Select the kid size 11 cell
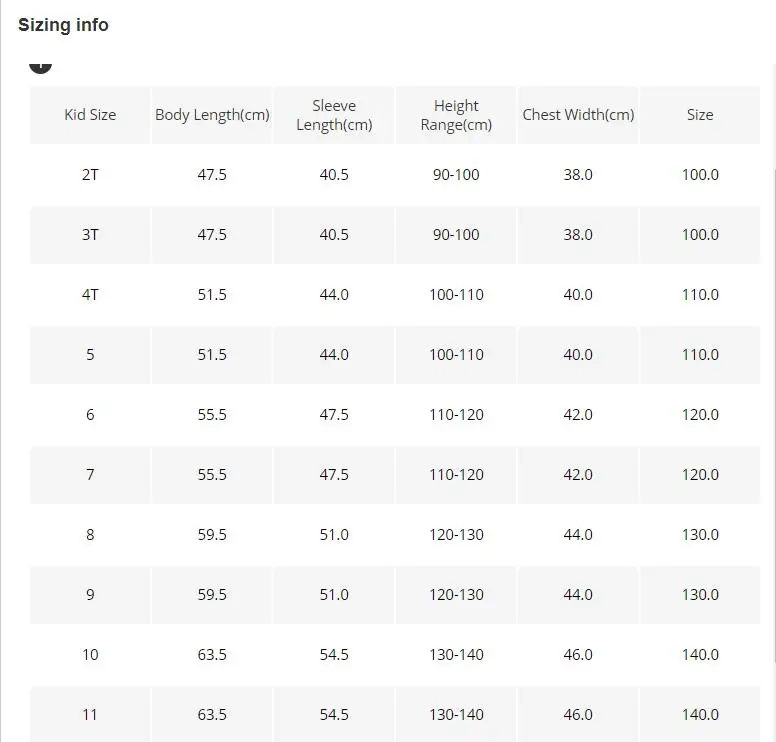This screenshot has height=742, width=776. tap(90, 714)
